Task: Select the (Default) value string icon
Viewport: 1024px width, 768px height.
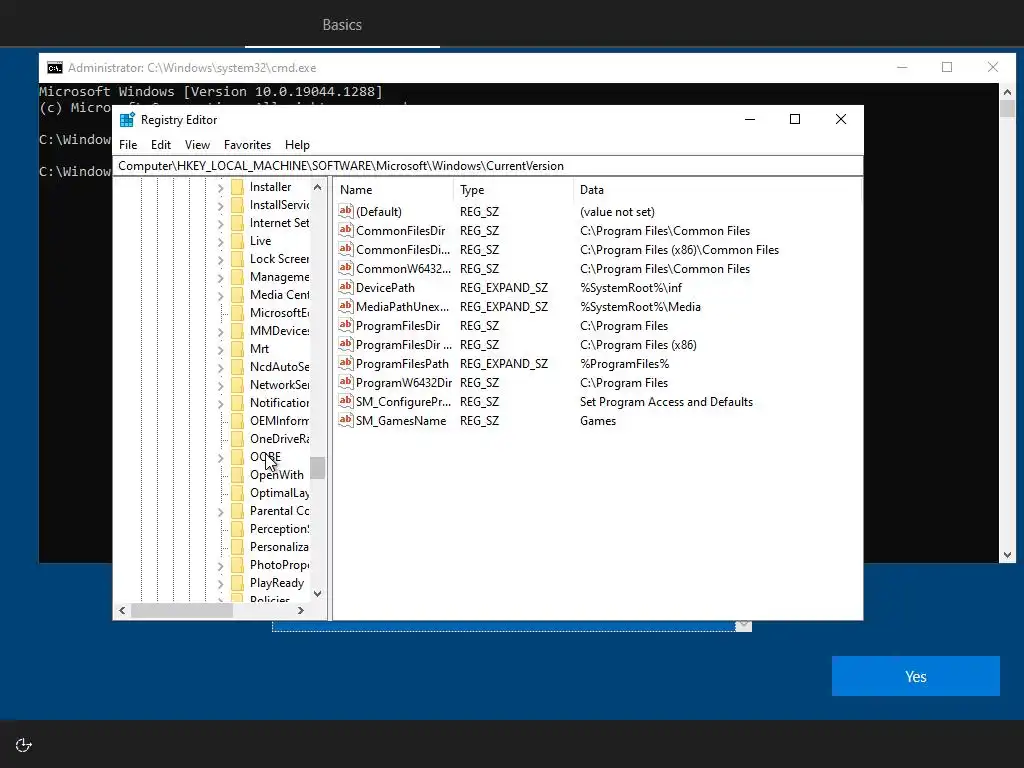Action: [x=345, y=211]
